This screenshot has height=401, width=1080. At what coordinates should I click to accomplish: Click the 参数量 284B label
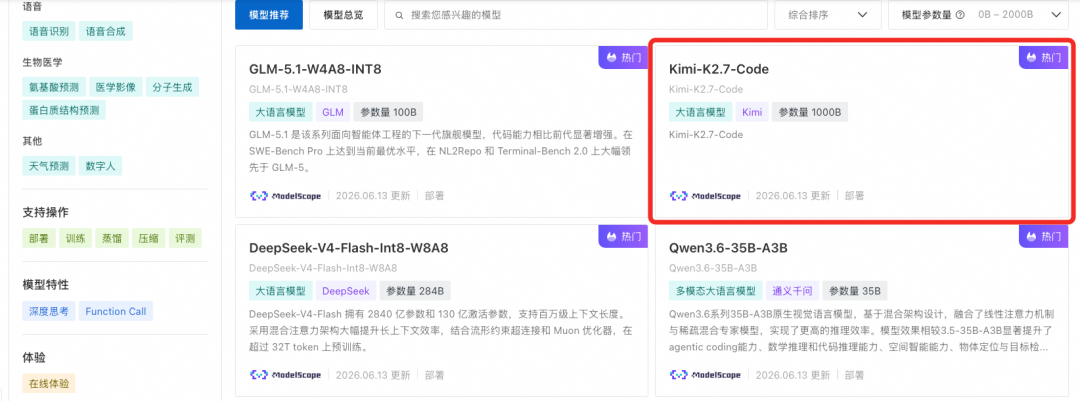pos(415,291)
